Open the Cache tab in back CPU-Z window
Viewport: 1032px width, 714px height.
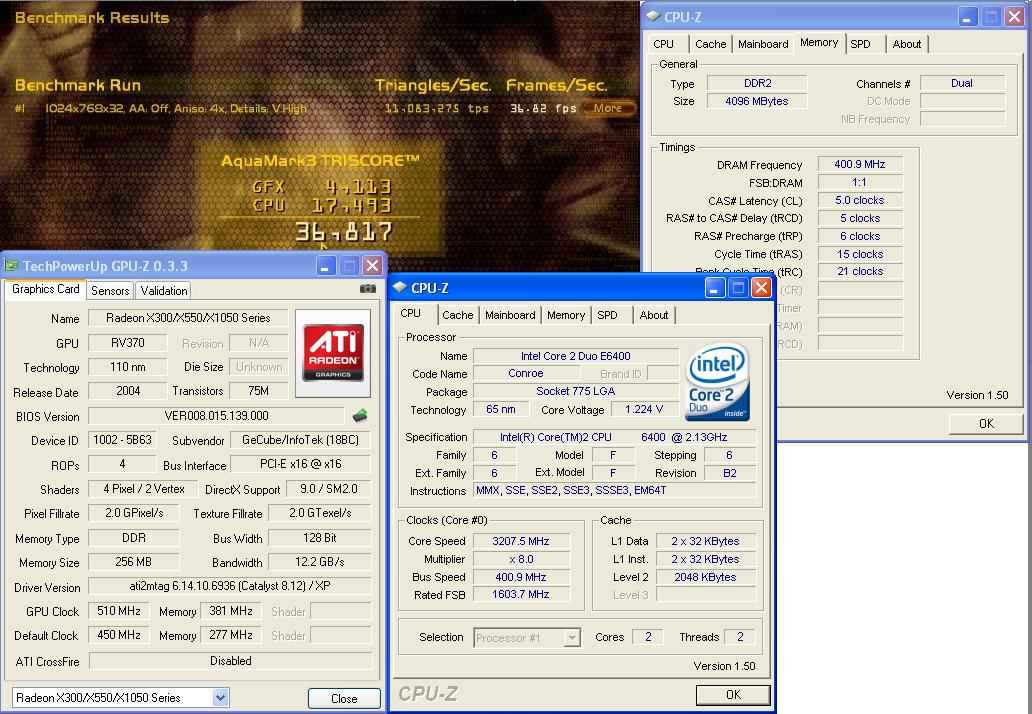pos(711,44)
